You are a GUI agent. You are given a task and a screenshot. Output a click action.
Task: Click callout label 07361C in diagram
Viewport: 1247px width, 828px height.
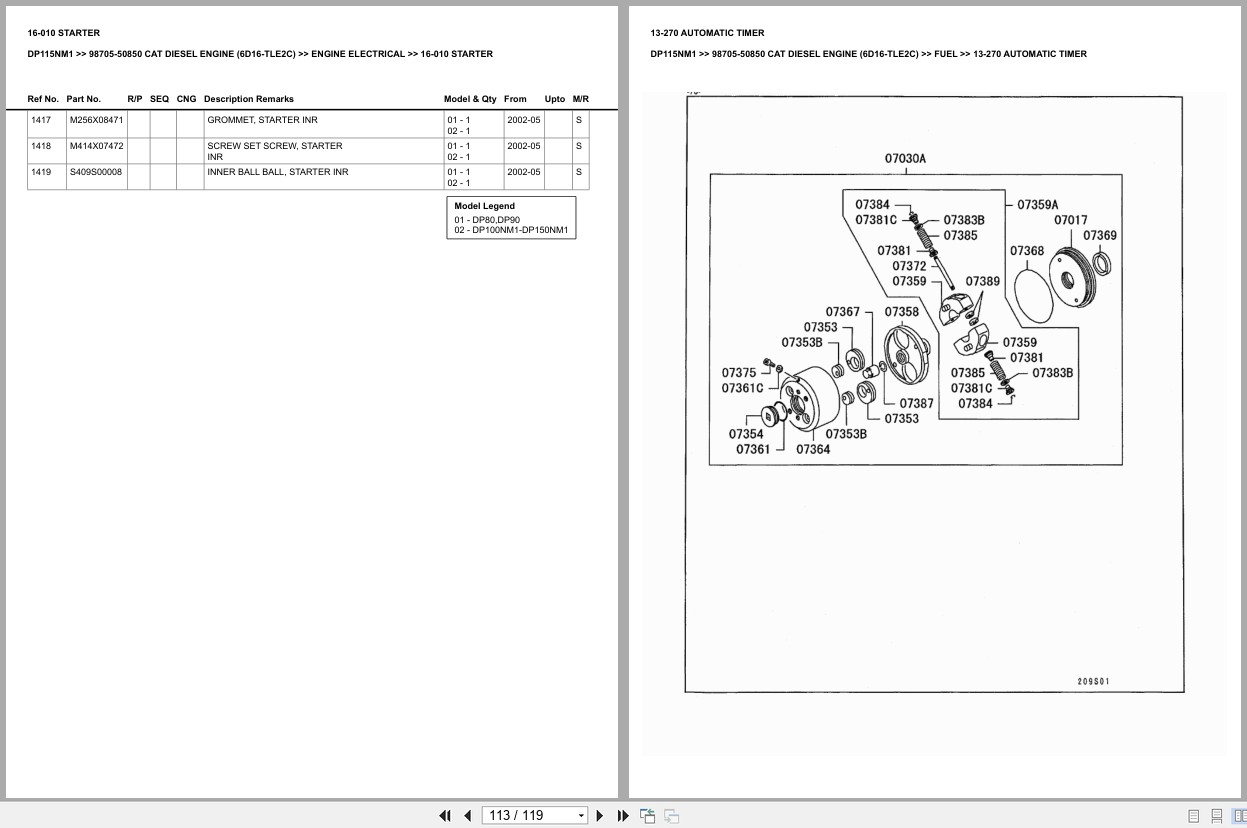[x=743, y=388]
